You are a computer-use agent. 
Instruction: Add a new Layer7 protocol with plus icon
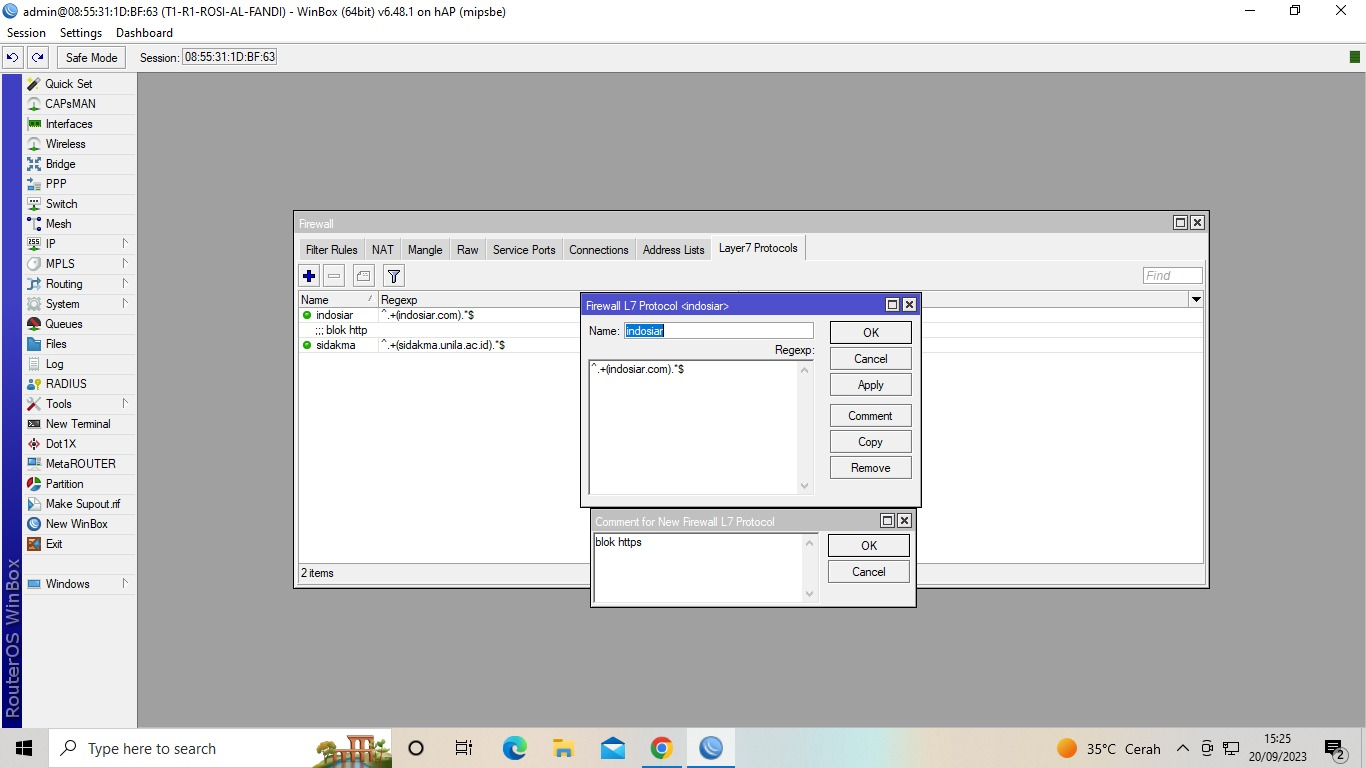coord(309,276)
